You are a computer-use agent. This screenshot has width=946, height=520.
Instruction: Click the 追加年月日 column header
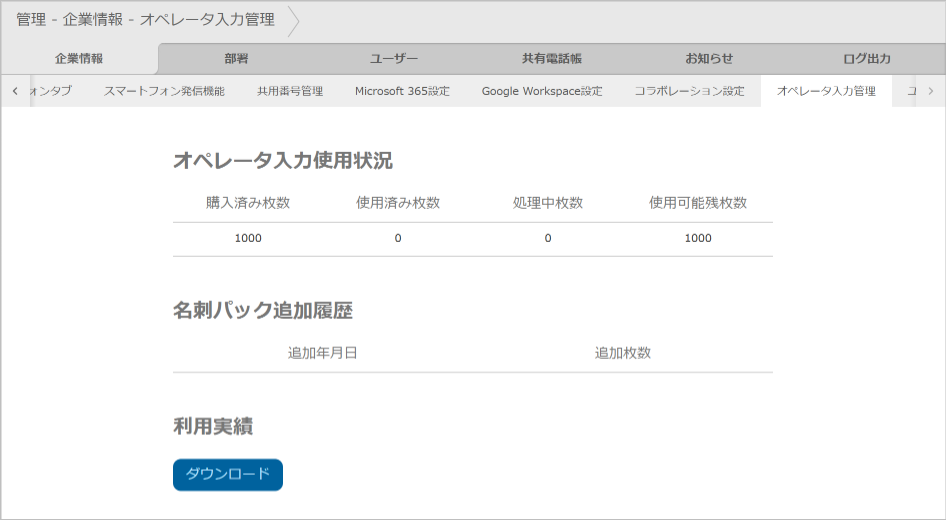323,353
